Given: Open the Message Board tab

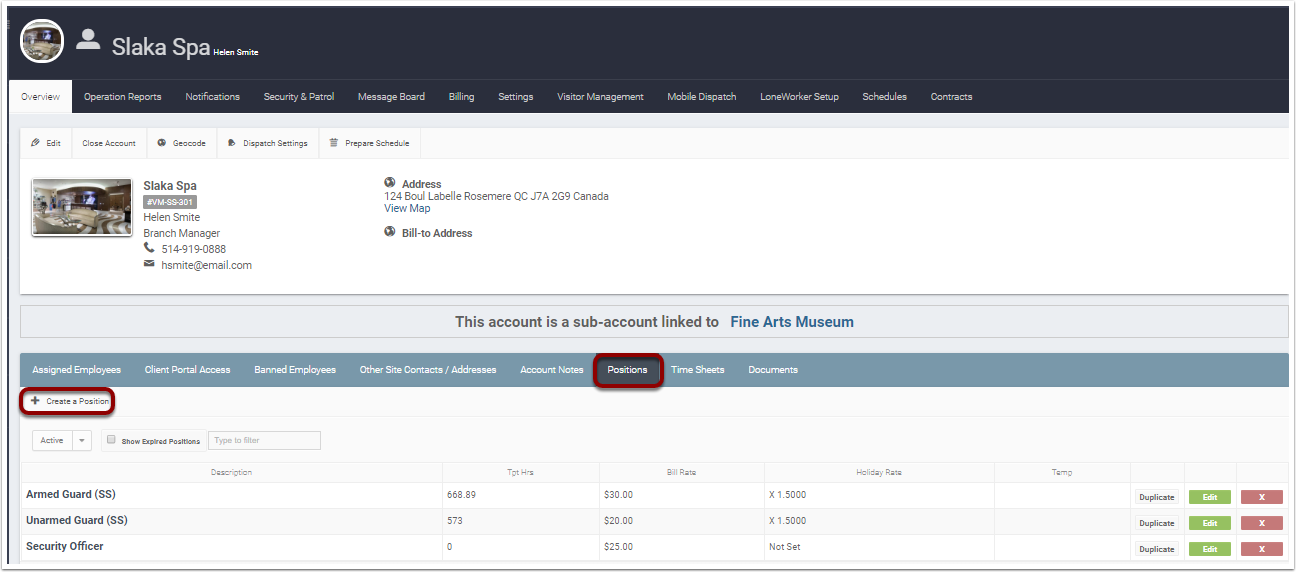Looking at the screenshot, I should pyautogui.click(x=391, y=97).
